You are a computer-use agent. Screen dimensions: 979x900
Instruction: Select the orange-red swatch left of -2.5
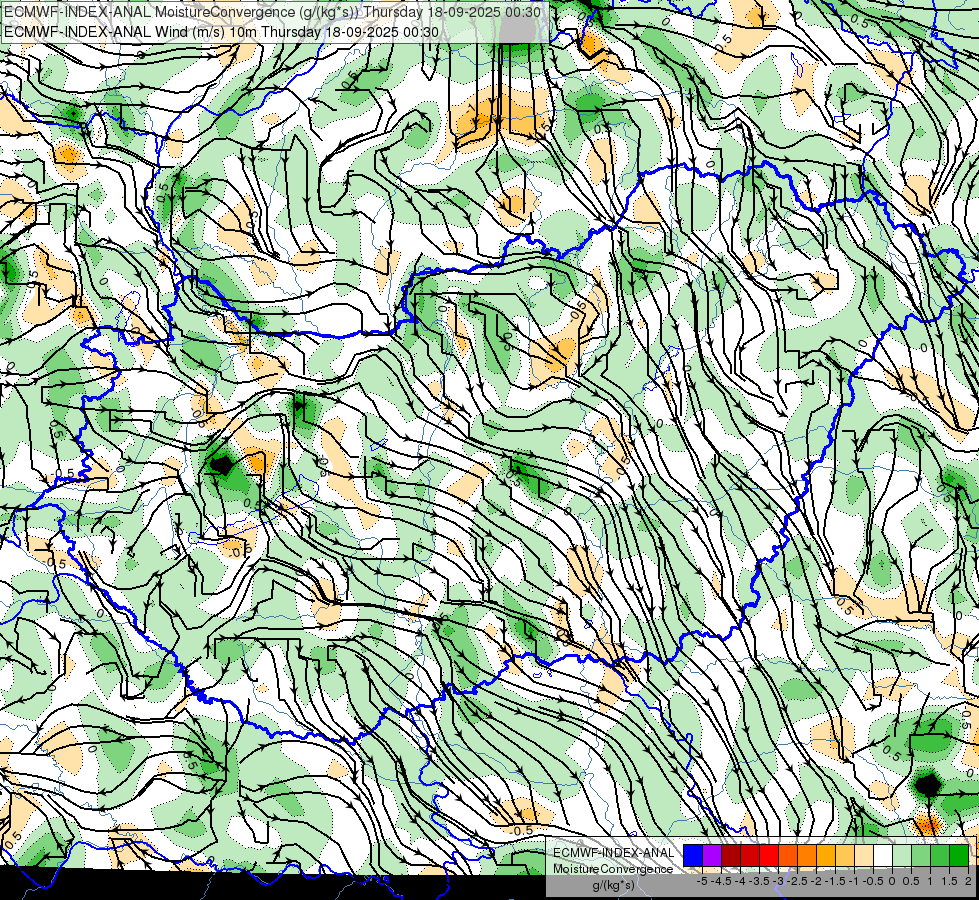[x=788, y=855]
